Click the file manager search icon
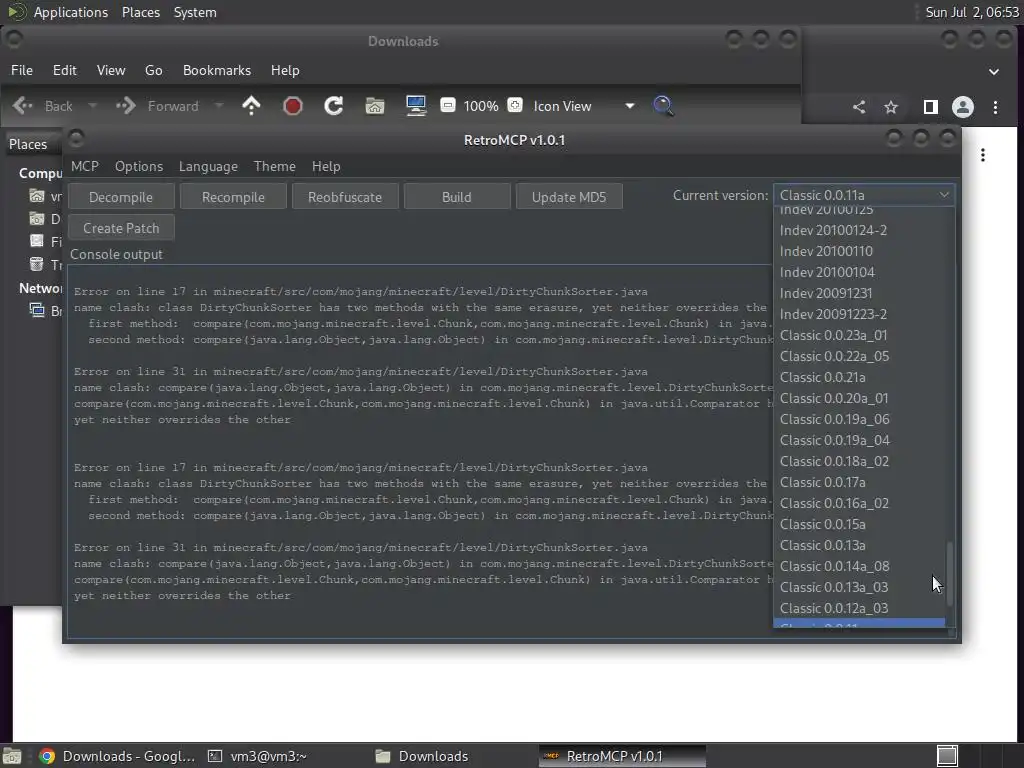Image resolution: width=1024 pixels, height=768 pixels. (663, 106)
